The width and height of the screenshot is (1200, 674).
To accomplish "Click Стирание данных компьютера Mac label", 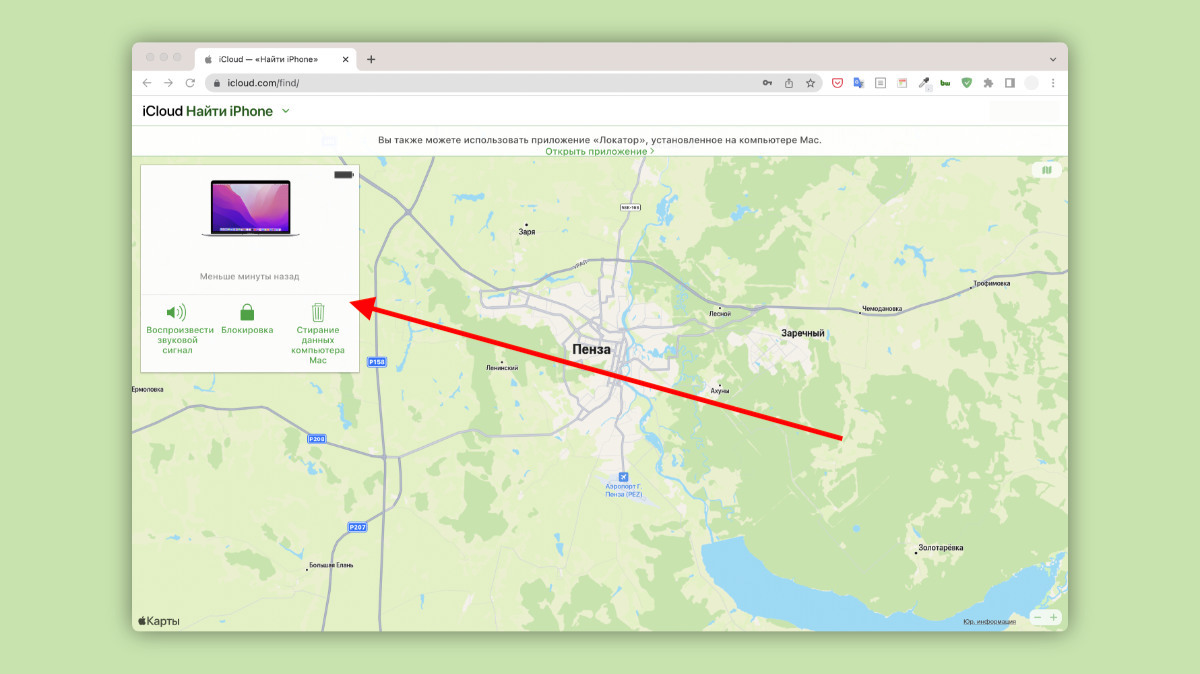I will coord(318,345).
